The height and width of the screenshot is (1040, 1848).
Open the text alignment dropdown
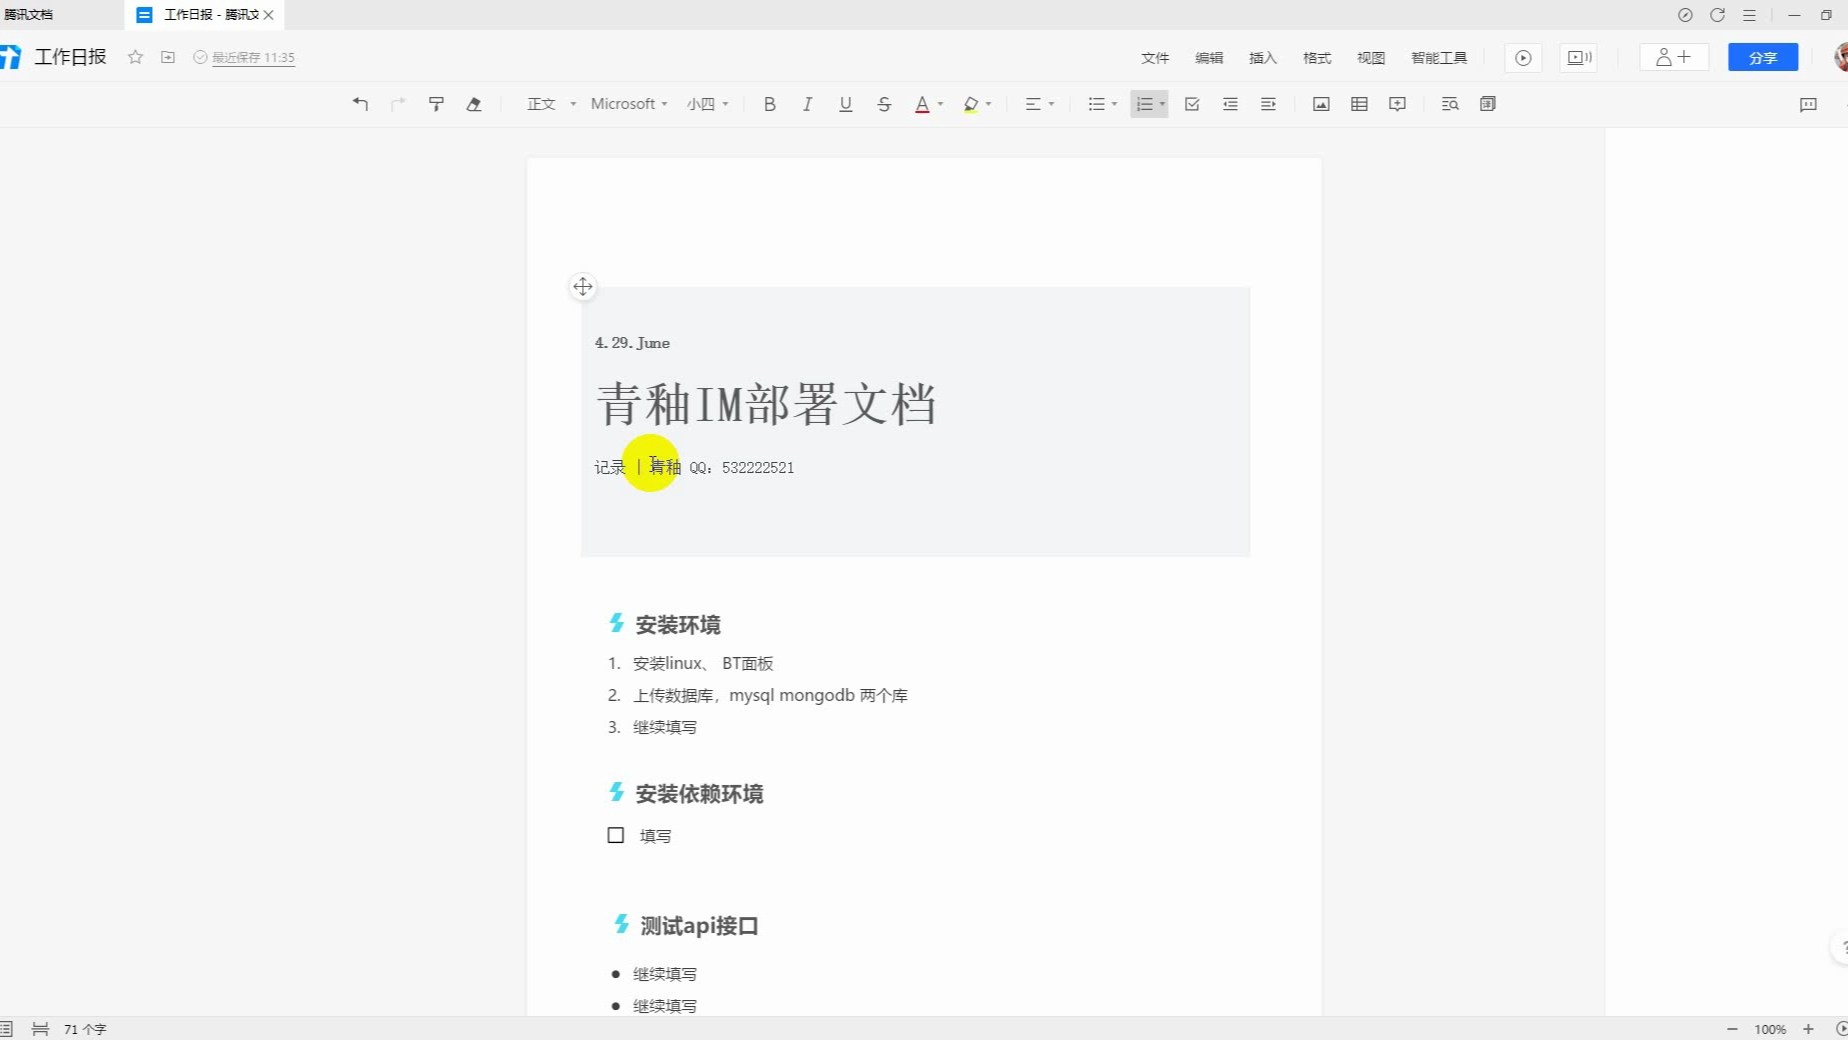pyautogui.click(x=1040, y=104)
